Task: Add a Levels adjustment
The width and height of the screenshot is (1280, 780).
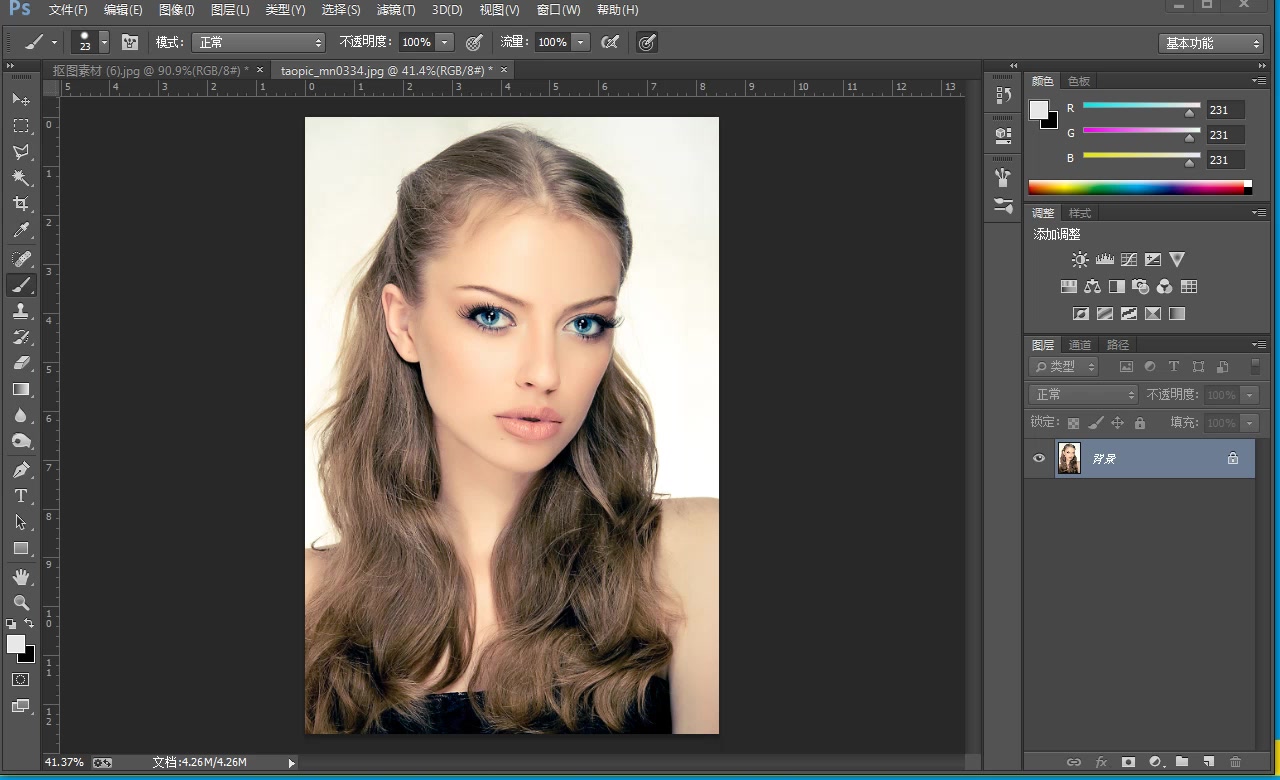Action: [1105, 260]
